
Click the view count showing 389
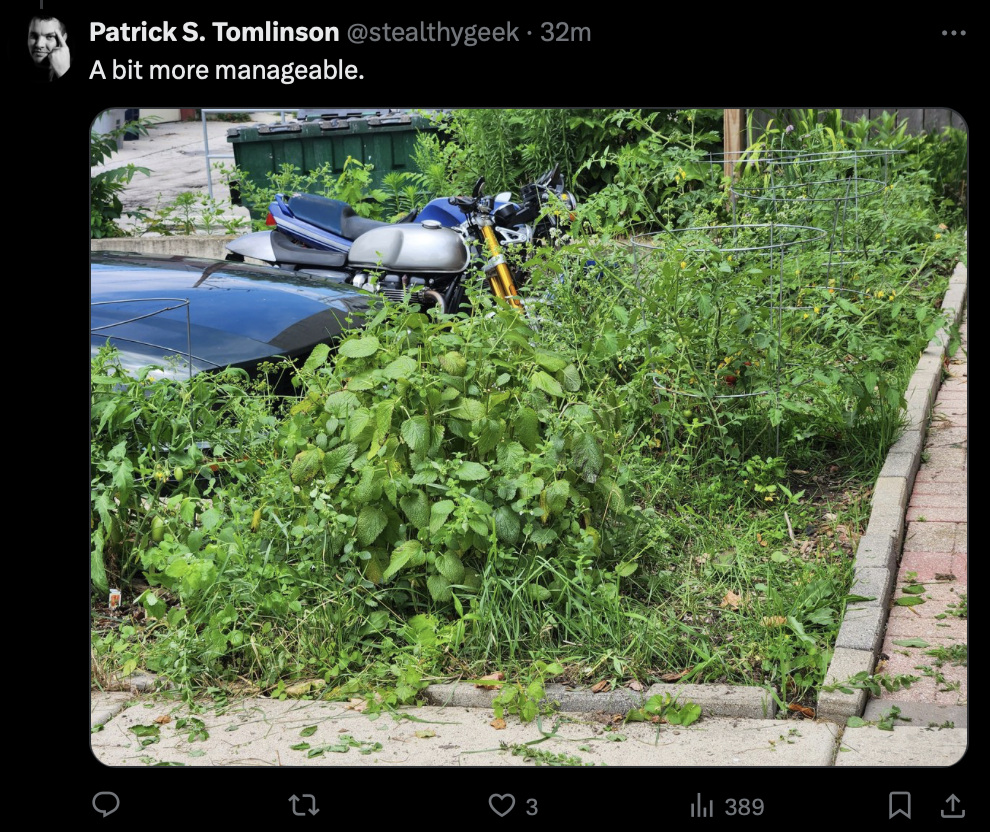tap(744, 807)
